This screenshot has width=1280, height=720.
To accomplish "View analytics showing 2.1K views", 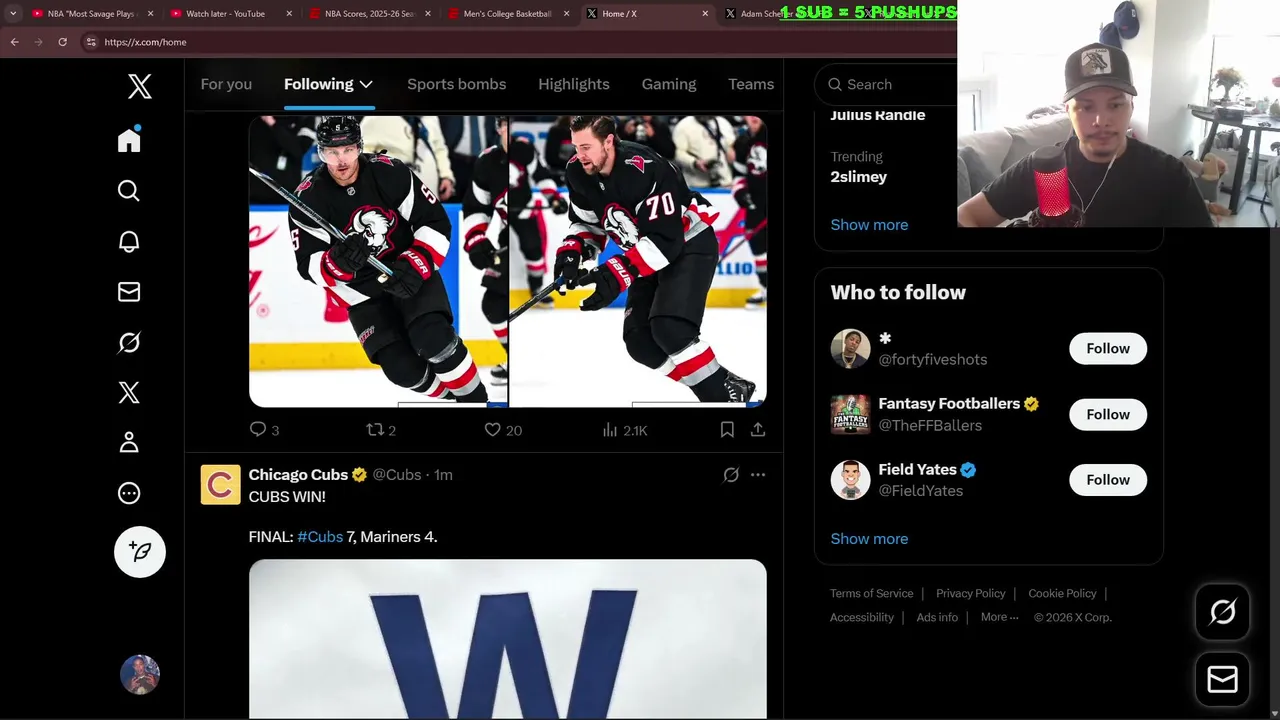I will click(625, 430).
